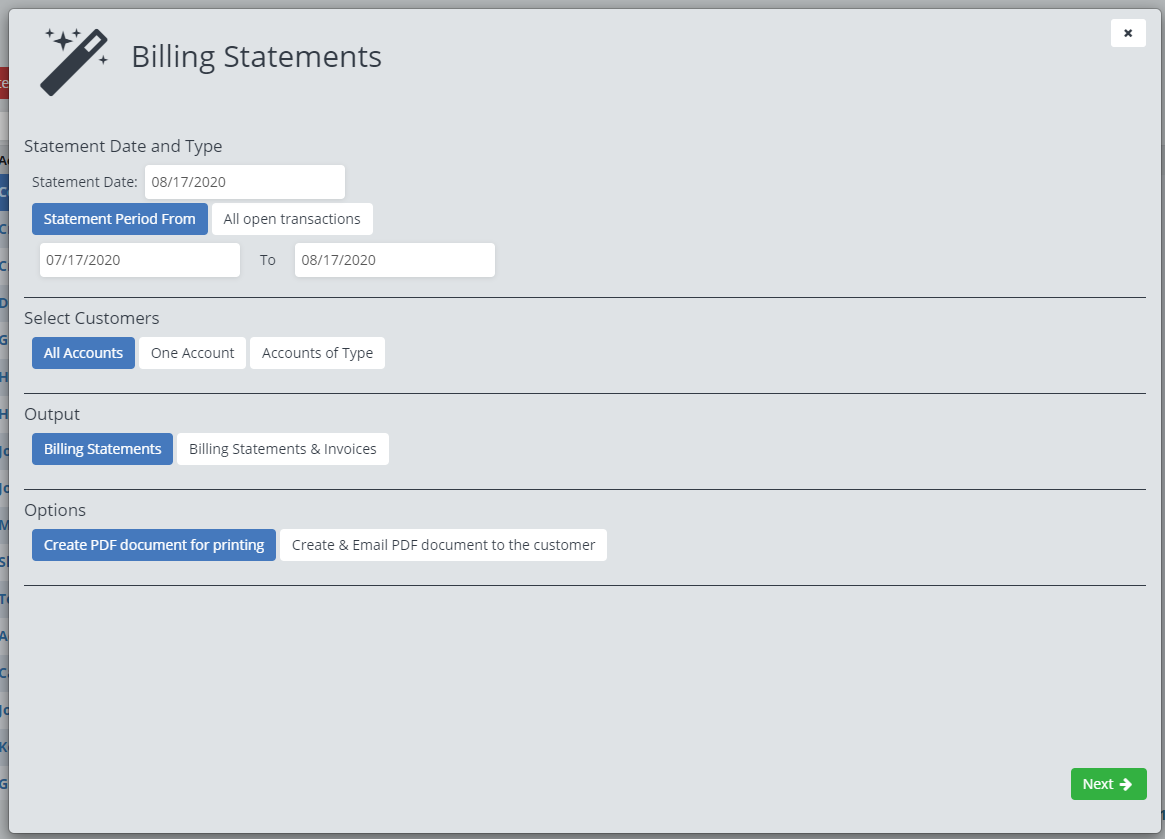Click the Billing Statements dialog title
The image size is (1165, 839).
coord(256,56)
